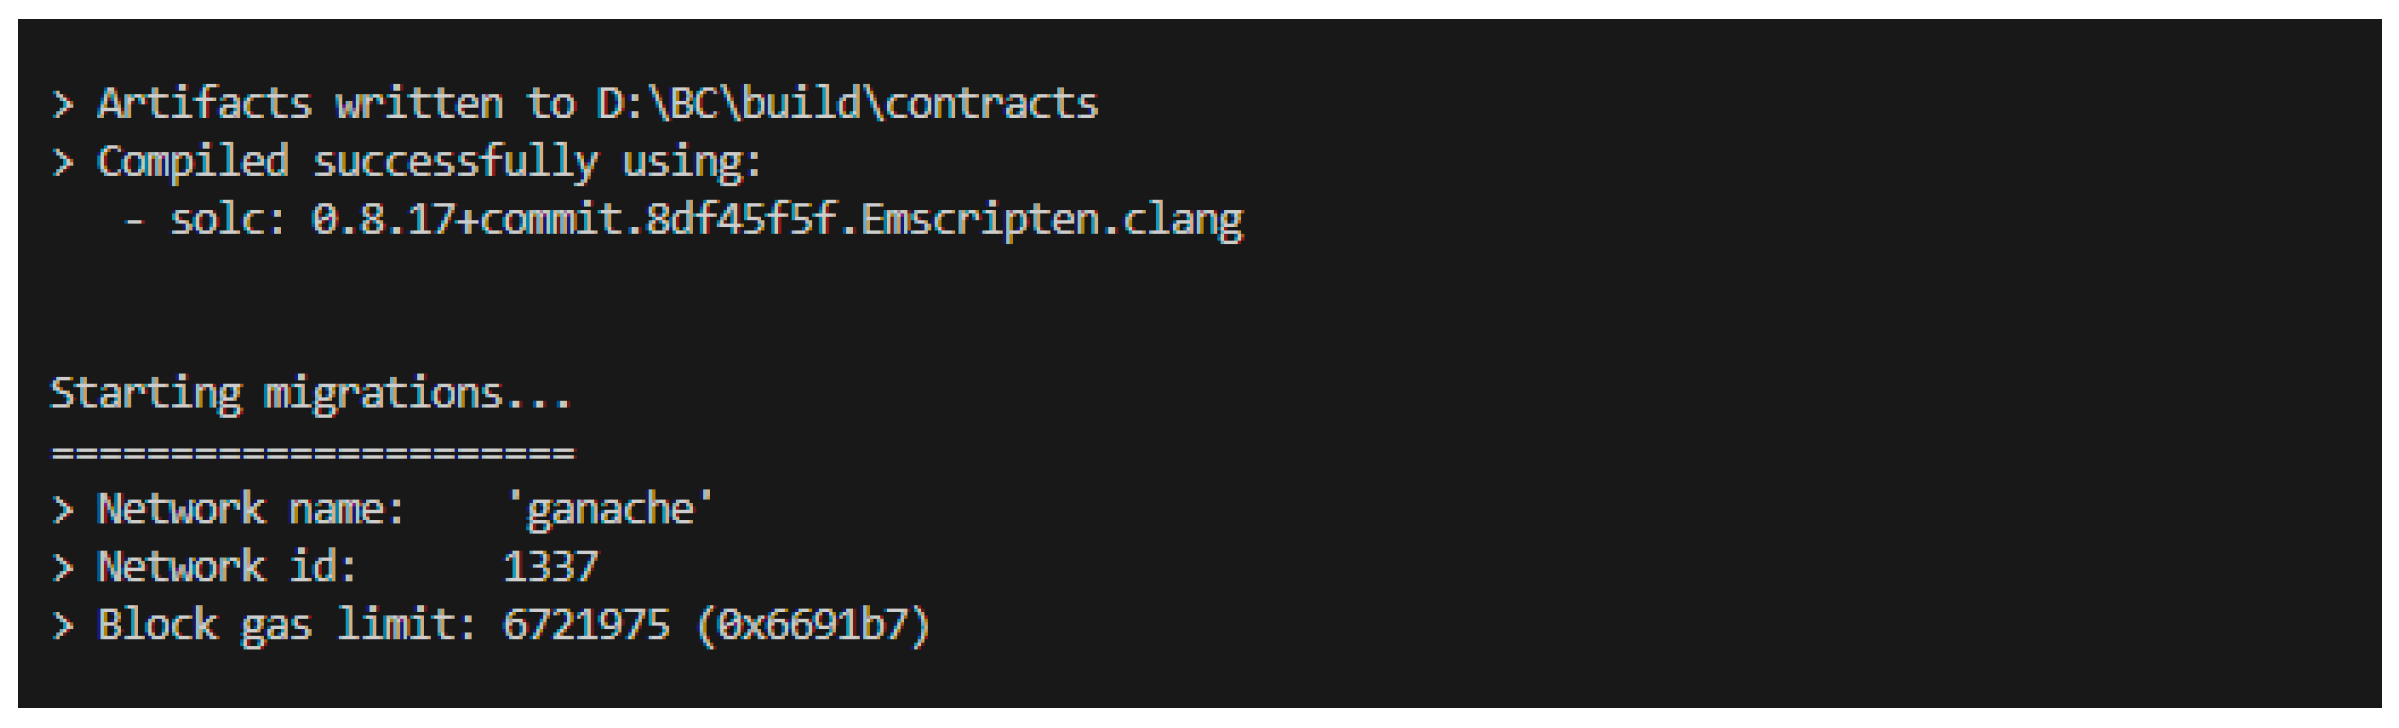Image resolution: width=2399 pixels, height=728 pixels.
Task: Click the 'Network id:' label
Action: tap(226, 568)
